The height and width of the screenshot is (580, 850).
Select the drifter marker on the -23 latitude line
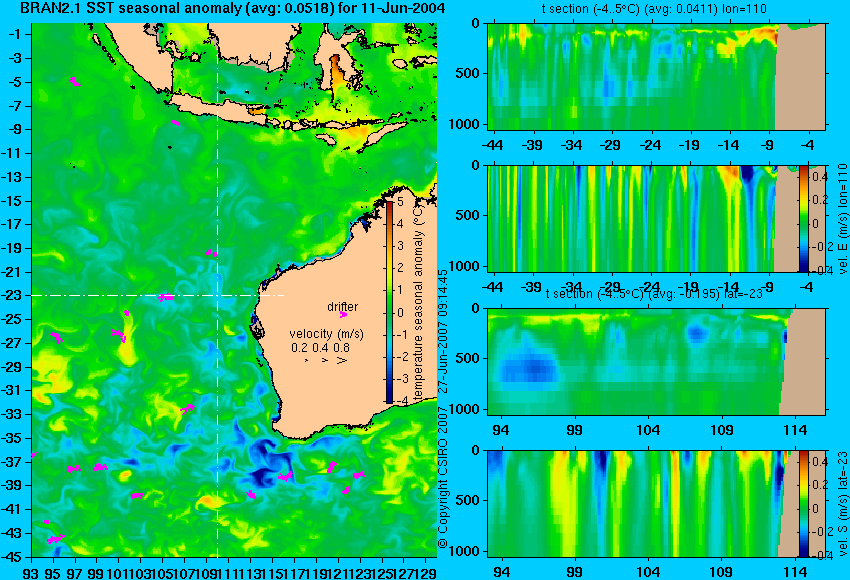click(x=166, y=297)
